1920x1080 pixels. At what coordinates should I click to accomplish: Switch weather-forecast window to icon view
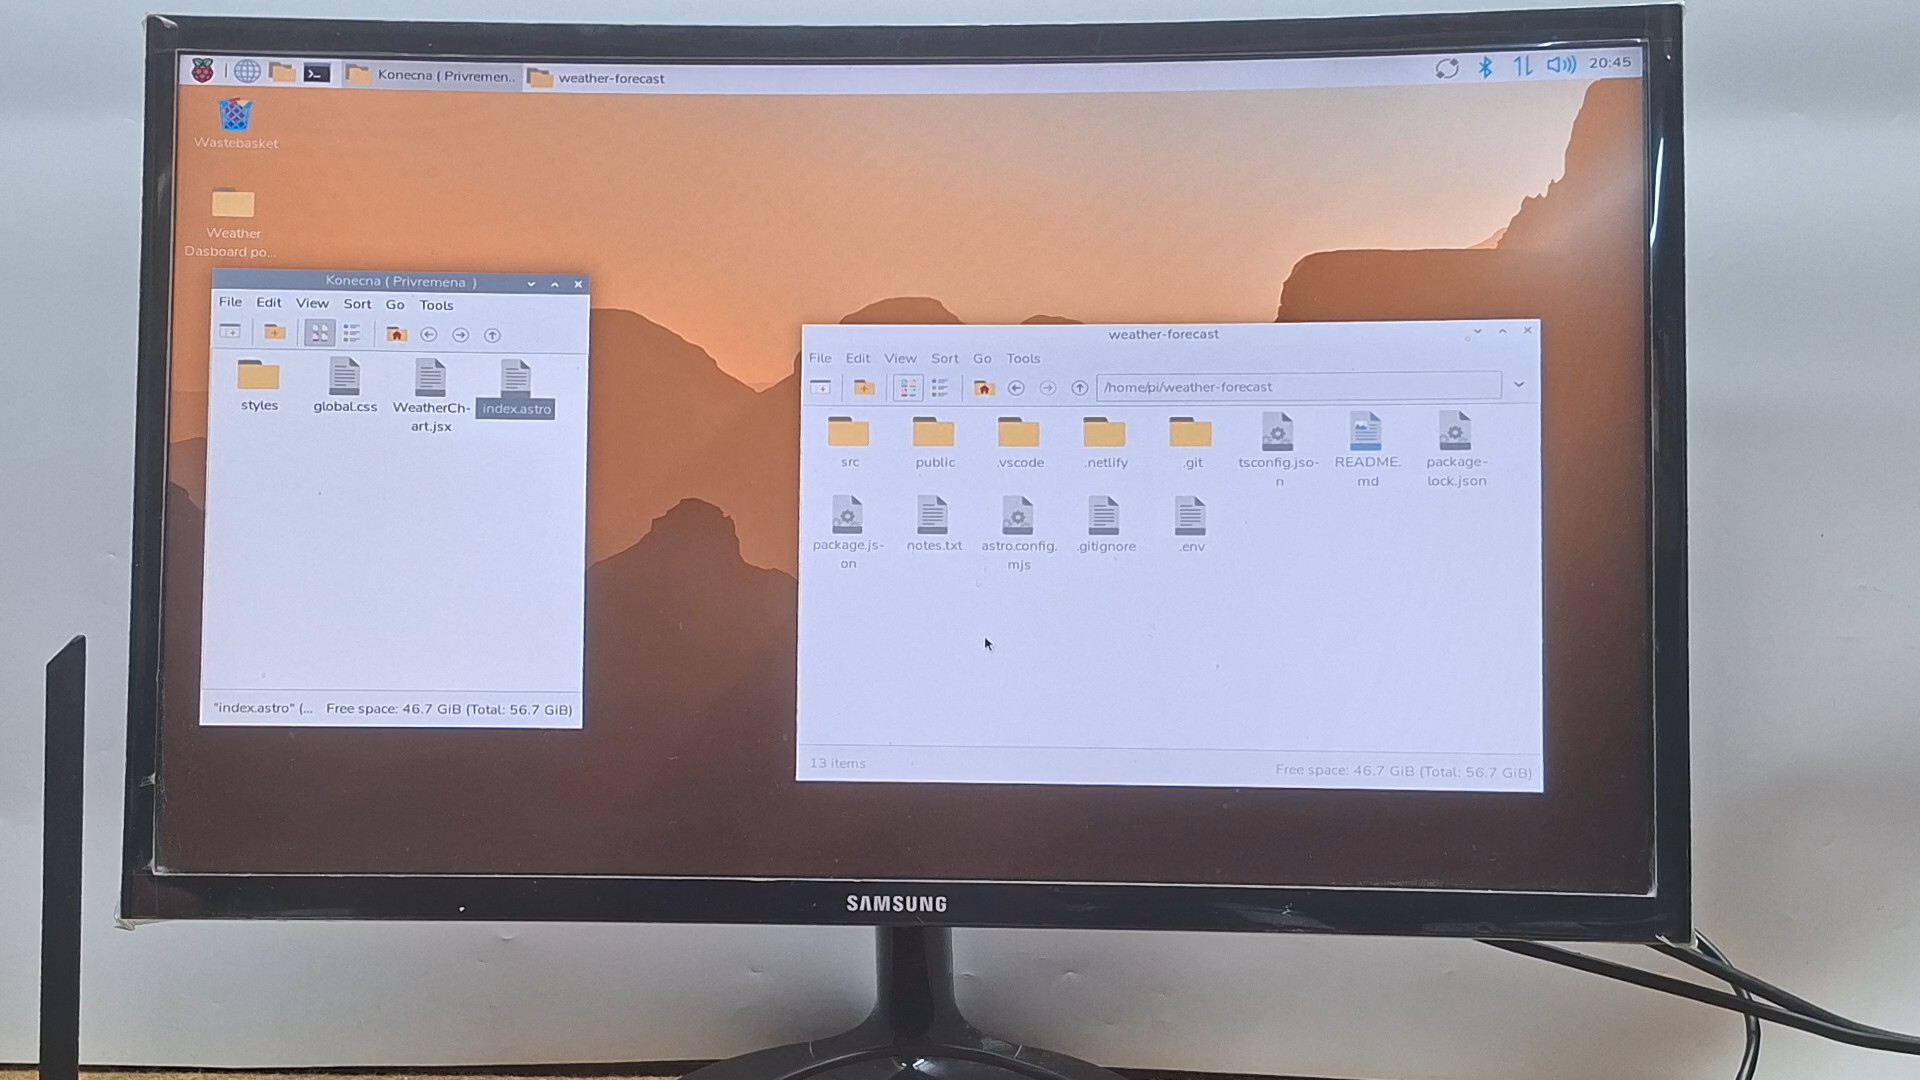[x=908, y=388]
